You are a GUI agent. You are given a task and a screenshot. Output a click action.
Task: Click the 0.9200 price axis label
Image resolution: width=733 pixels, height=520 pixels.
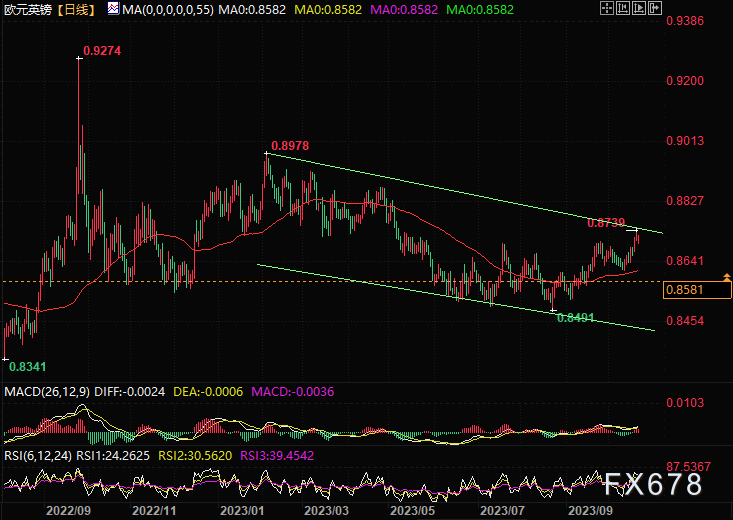pos(685,81)
